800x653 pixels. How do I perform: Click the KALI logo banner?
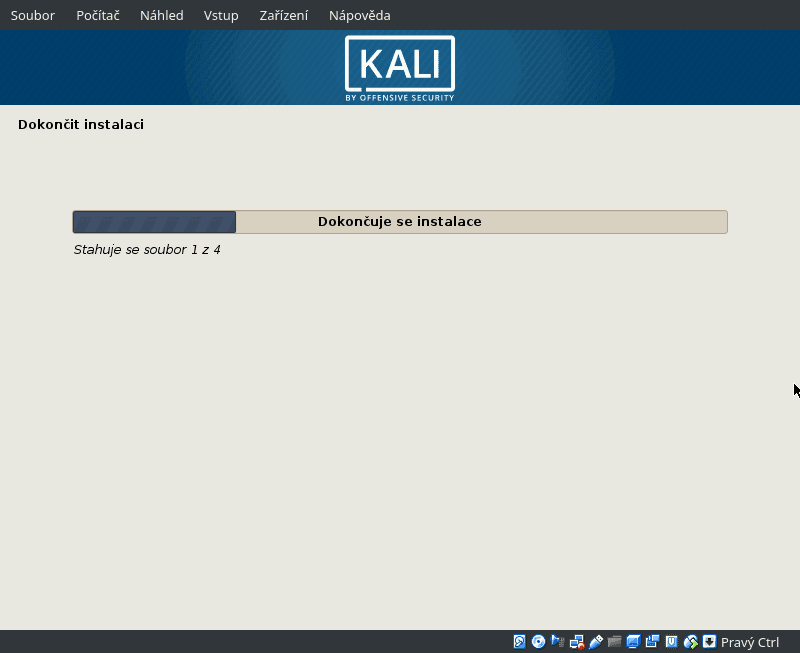click(399, 68)
